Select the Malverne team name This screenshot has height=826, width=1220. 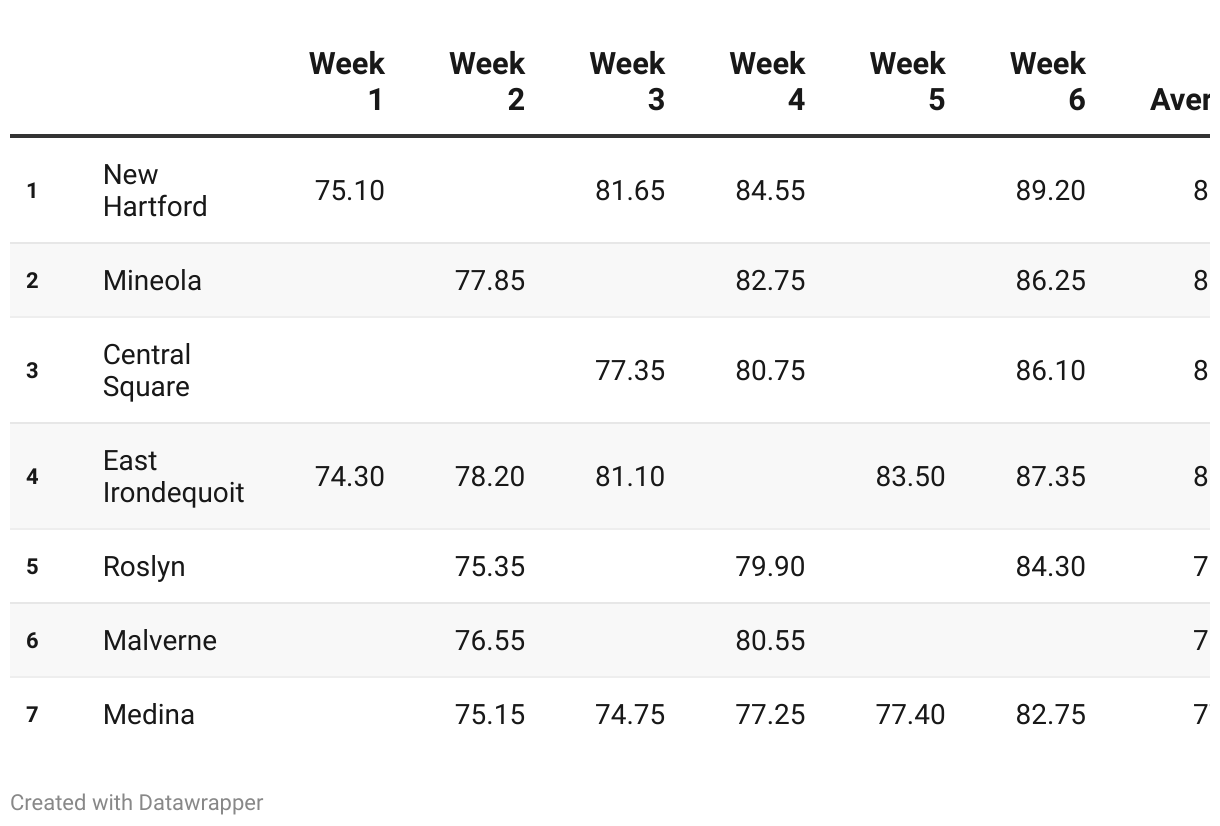tap(160, 640)
